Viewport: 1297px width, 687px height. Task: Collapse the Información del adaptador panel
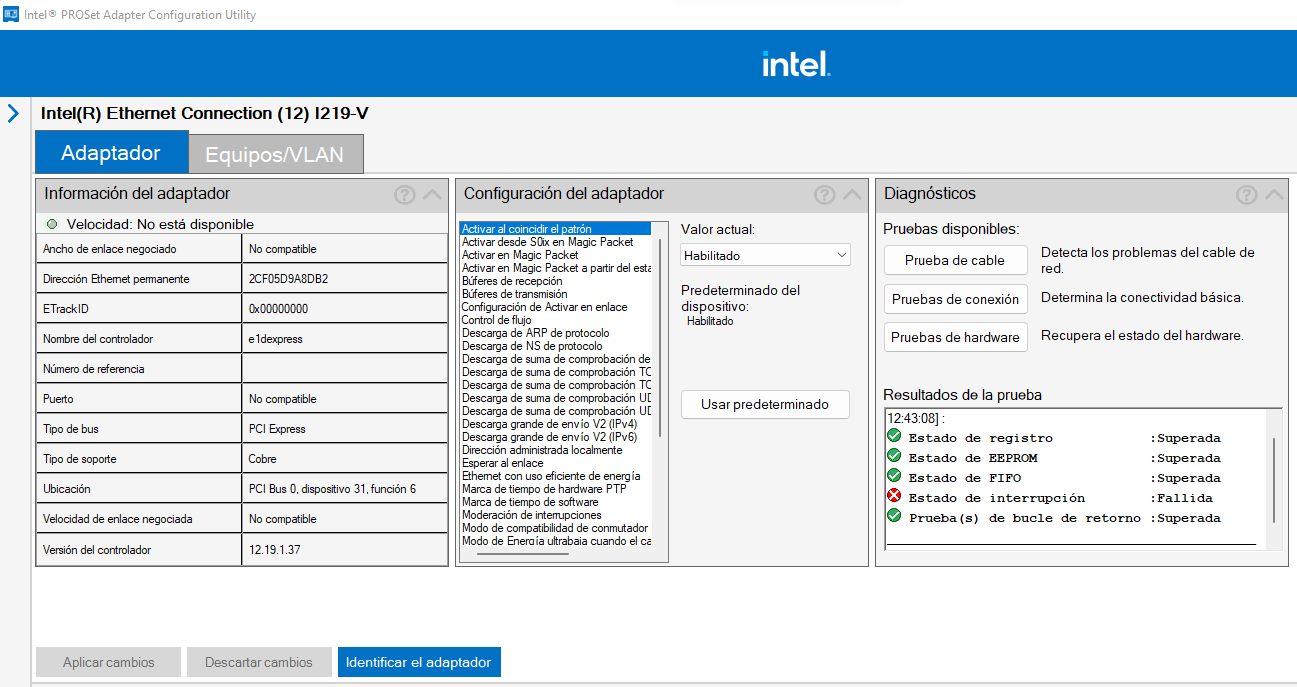click(x=432, y=195)
